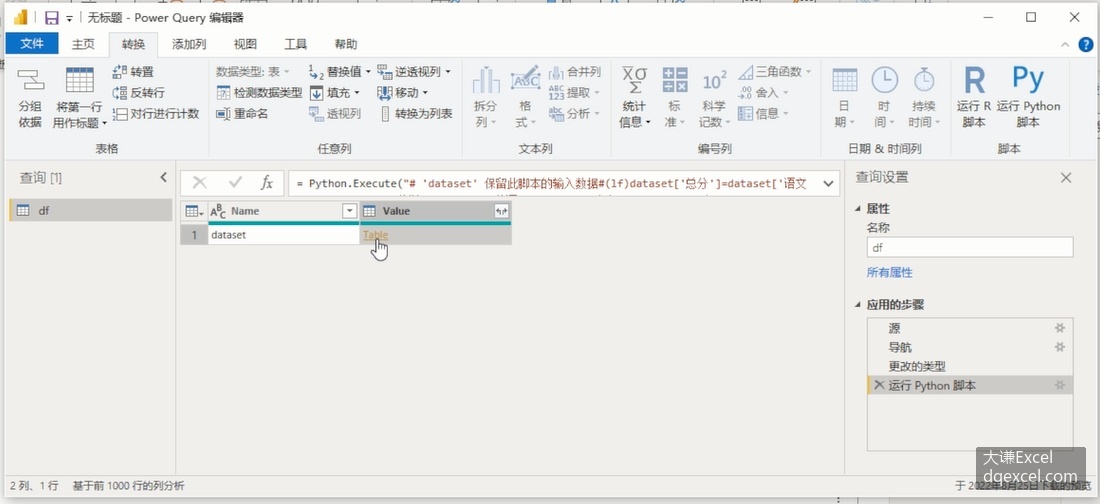
Task: Click the Python.Execute formula text
Action: pos(551,184)
